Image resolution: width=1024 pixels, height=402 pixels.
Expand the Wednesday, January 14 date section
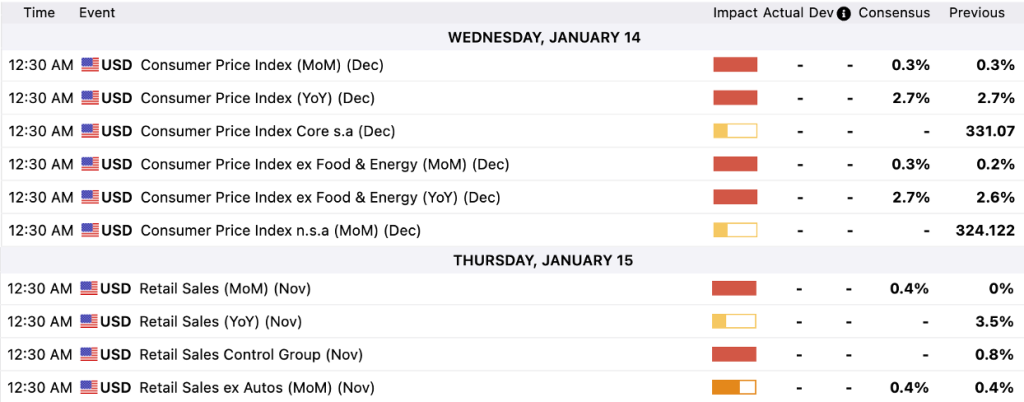click(544, 38)
